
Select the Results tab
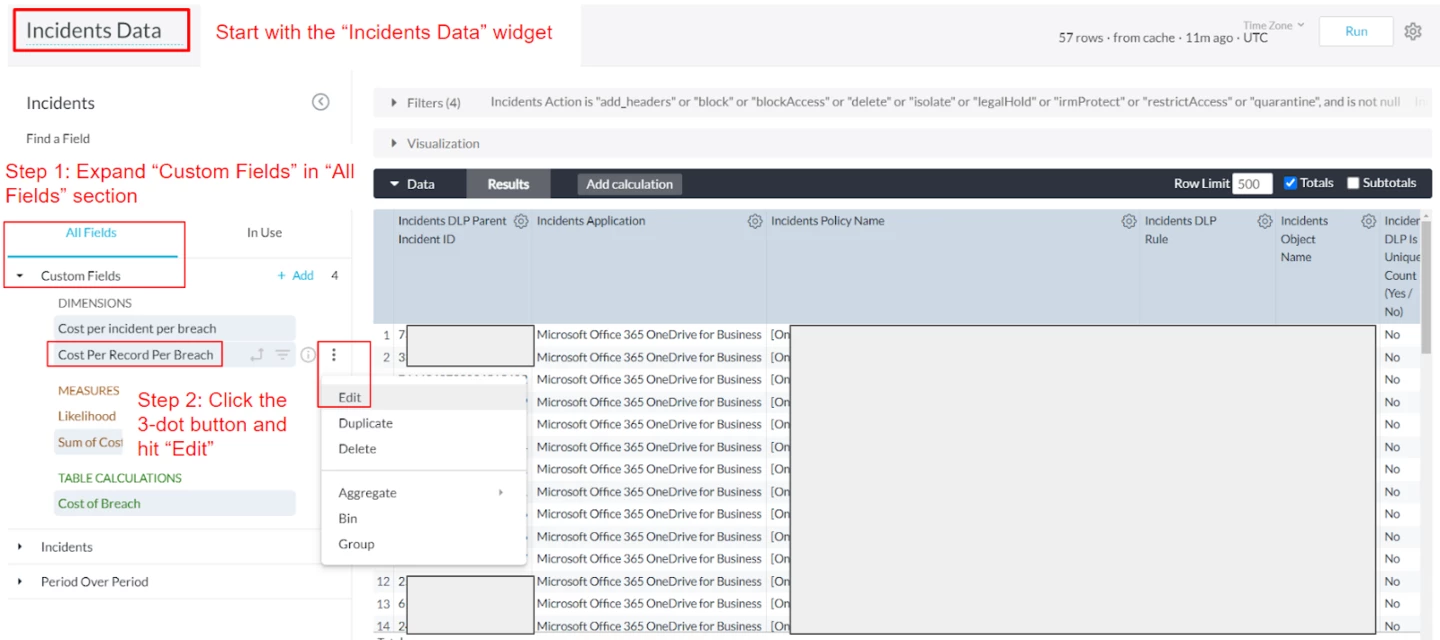(x=508, y=184)
